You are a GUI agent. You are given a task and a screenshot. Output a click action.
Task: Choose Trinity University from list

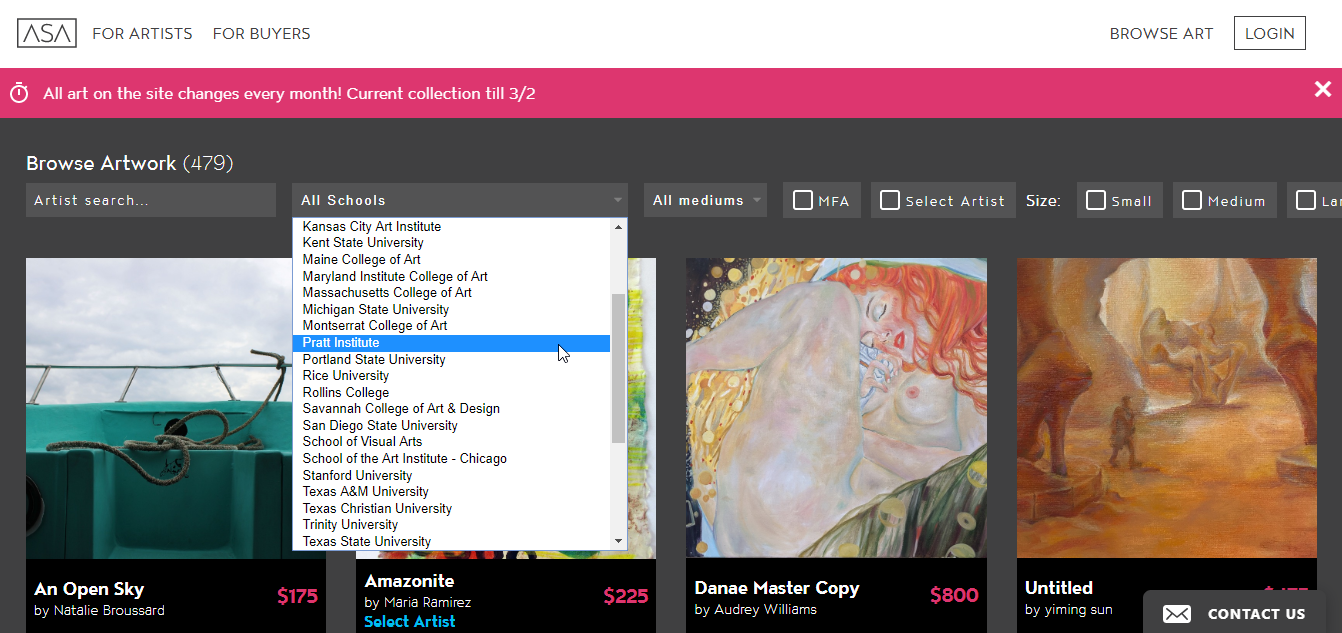[x=451, y=525]
